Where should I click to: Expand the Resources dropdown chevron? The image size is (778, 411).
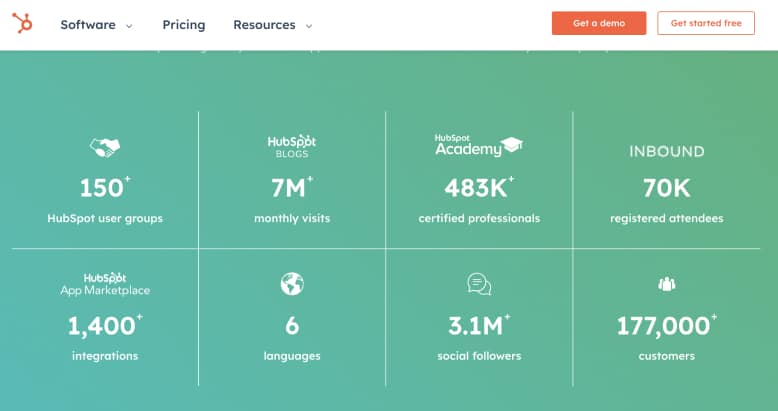click(x=309, y=26)
